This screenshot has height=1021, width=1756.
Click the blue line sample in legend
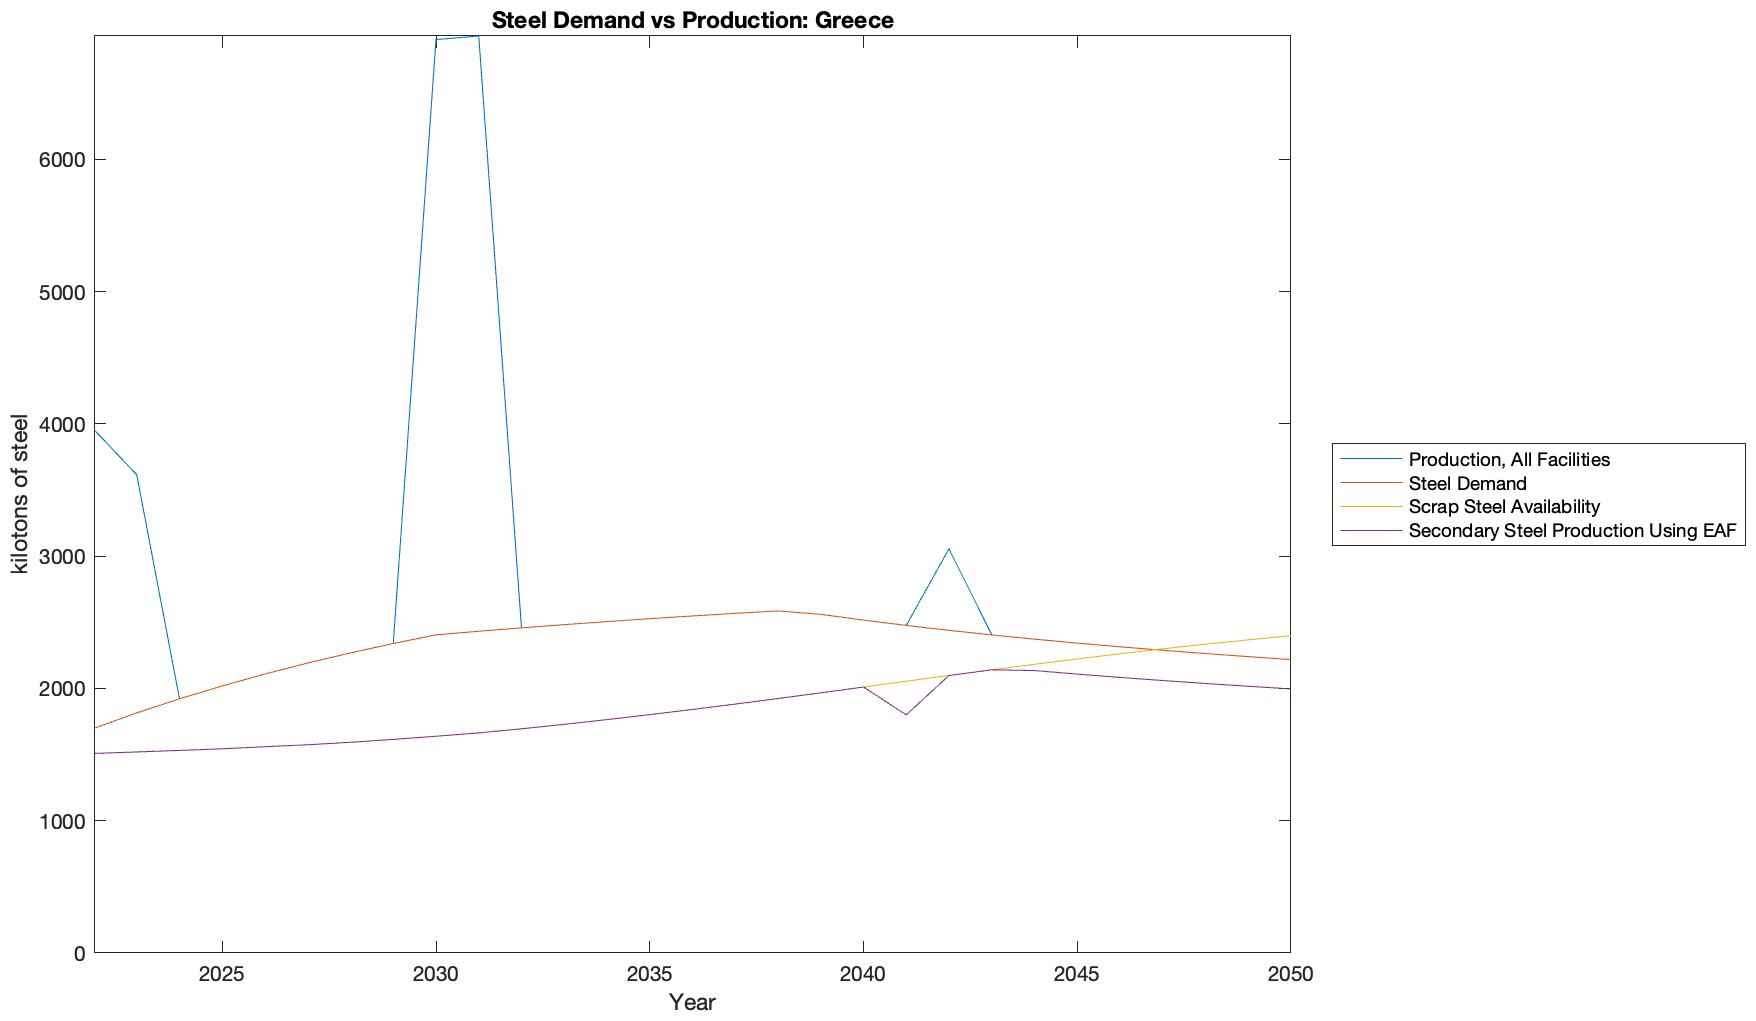tap(1370, 460)
